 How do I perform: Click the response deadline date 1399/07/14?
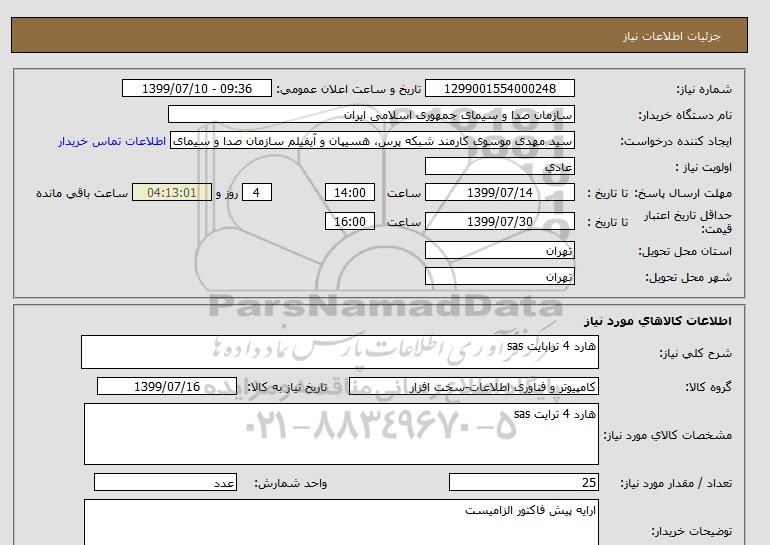pyautogui.click(x=499, y=192)
